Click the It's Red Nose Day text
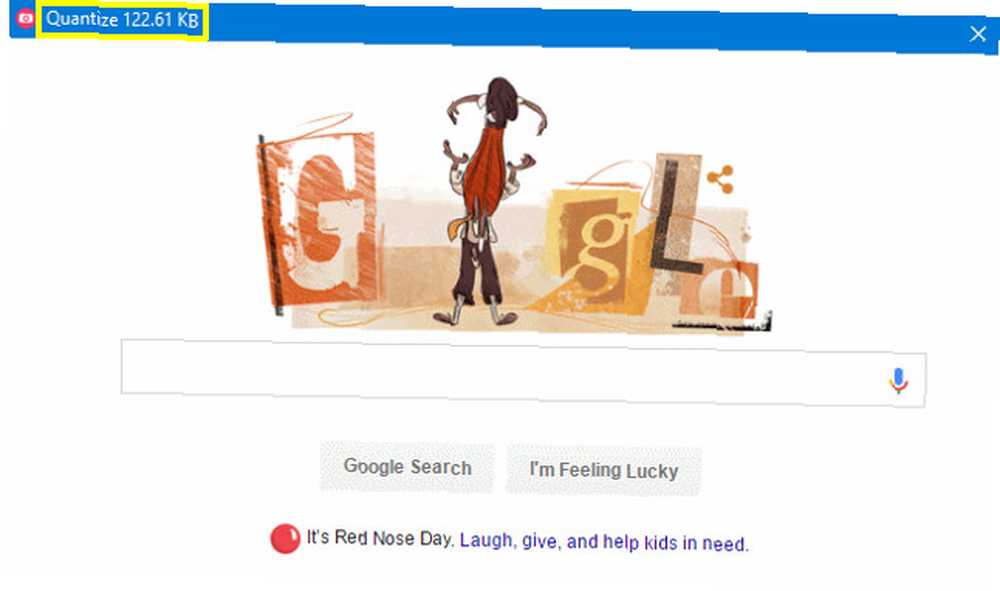 pos(380,537)
